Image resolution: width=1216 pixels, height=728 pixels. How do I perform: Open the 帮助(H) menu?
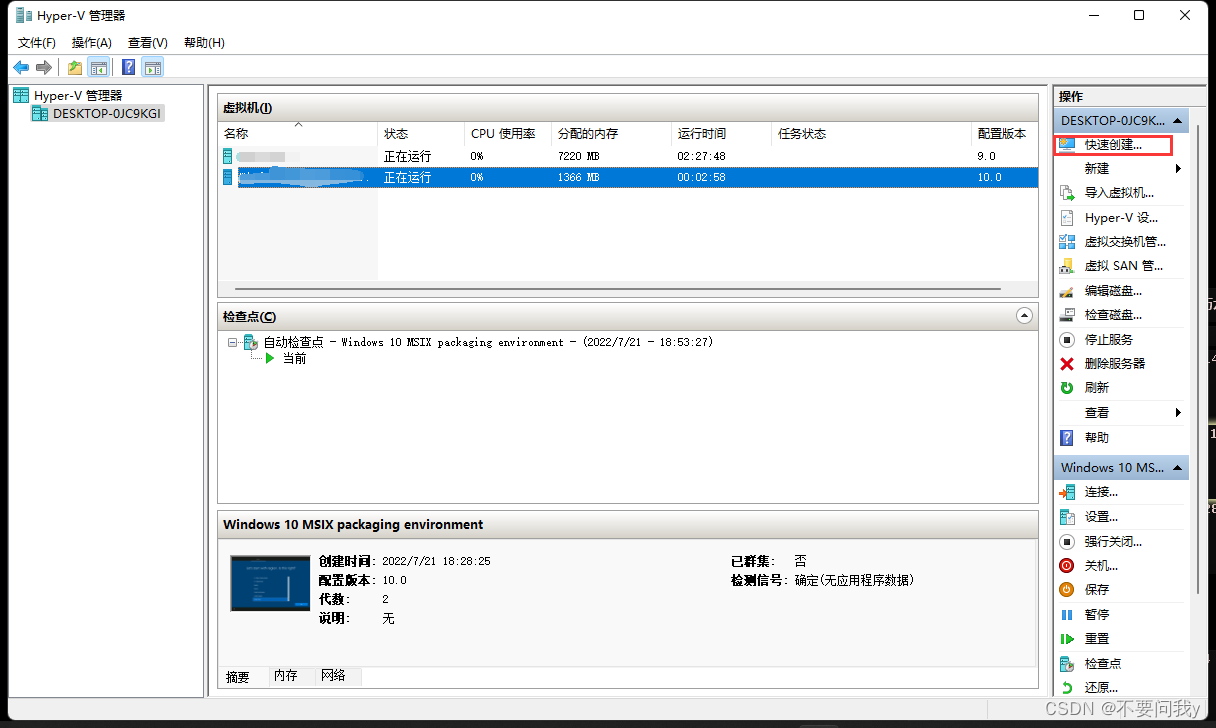coord(204,42)
